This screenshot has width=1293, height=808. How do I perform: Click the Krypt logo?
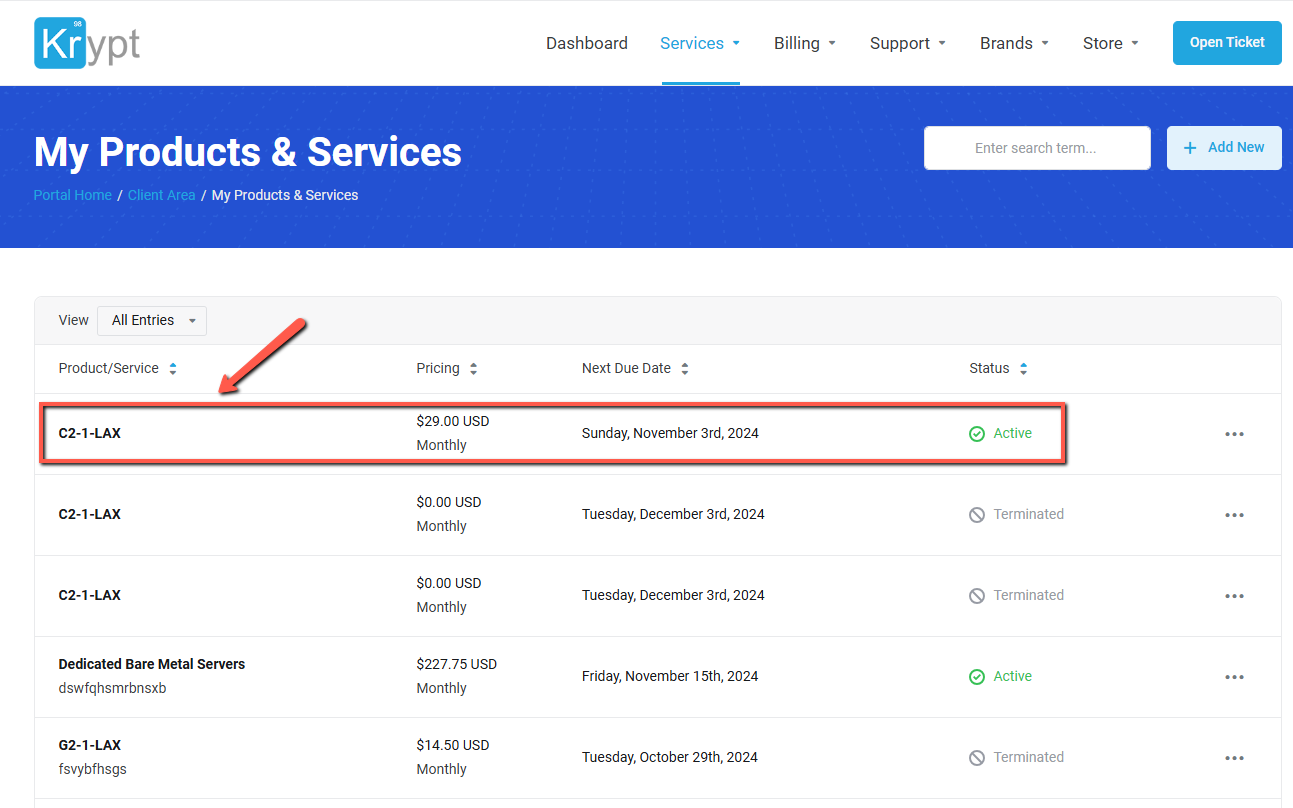pos(87,43)
